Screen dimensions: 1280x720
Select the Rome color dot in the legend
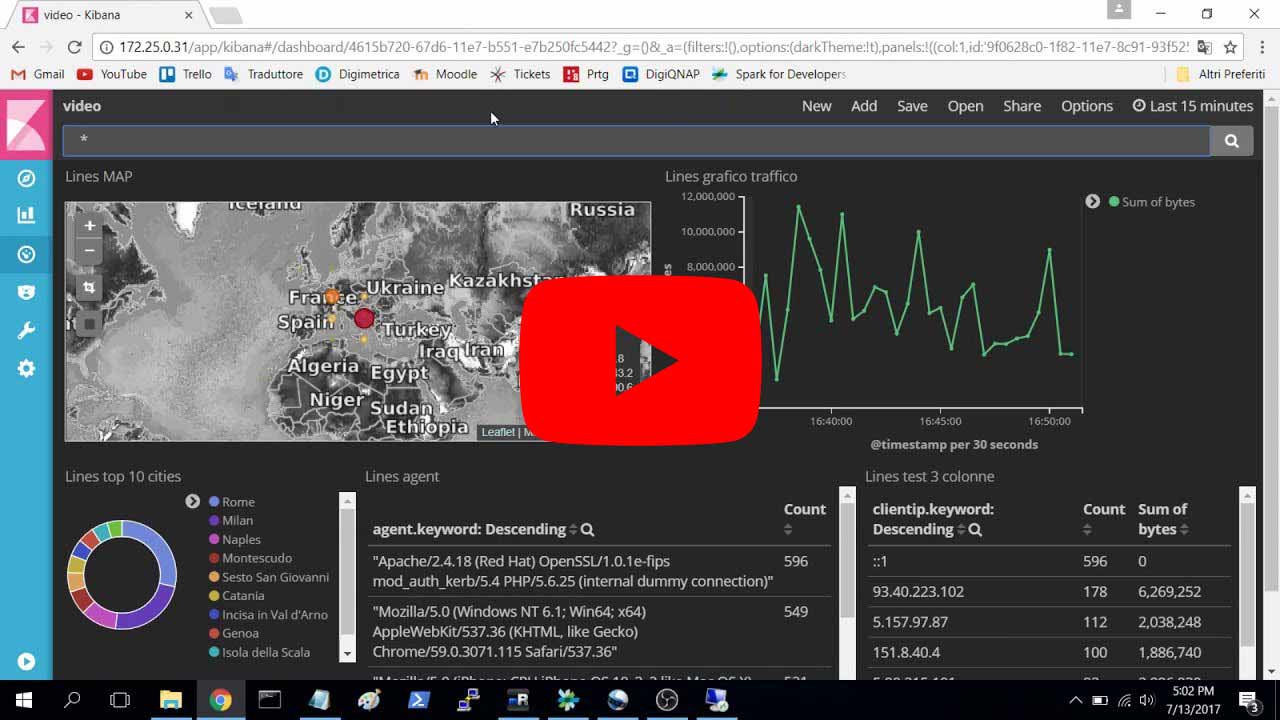pyautogui.click(x=214, y=502)
